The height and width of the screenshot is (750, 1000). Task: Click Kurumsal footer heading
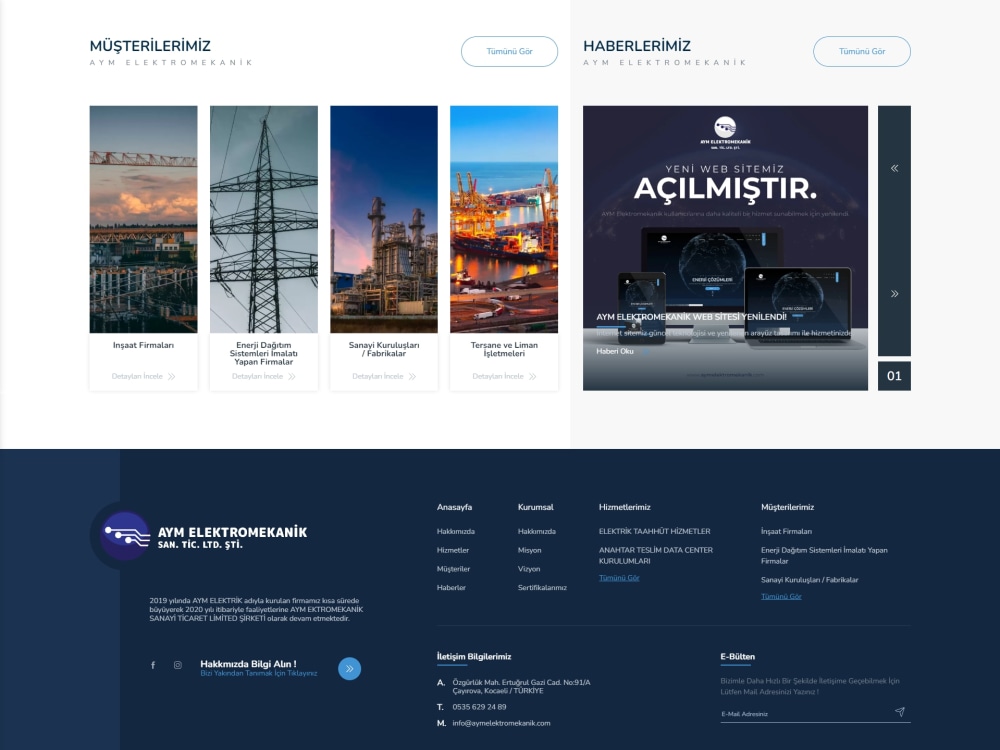pyautogui.click(x=536, y=507)
